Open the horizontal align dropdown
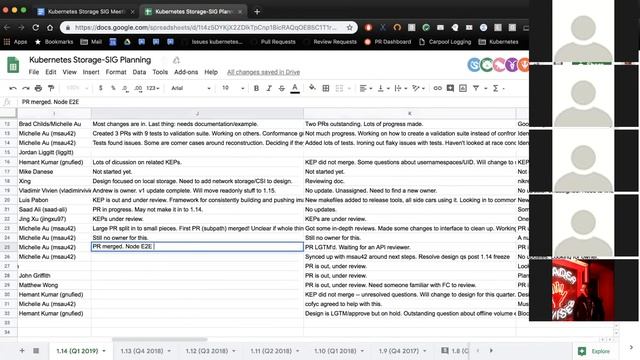640x360 pixels. pyautogui.click(x=366, y=88)
